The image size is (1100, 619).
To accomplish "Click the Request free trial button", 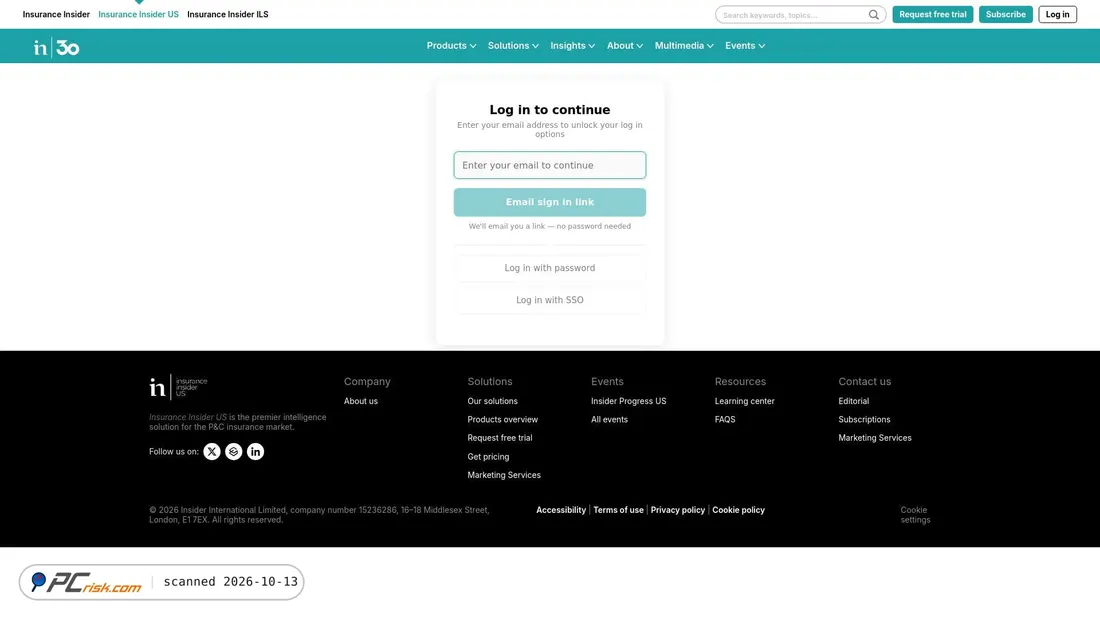I will click(932, 15).
